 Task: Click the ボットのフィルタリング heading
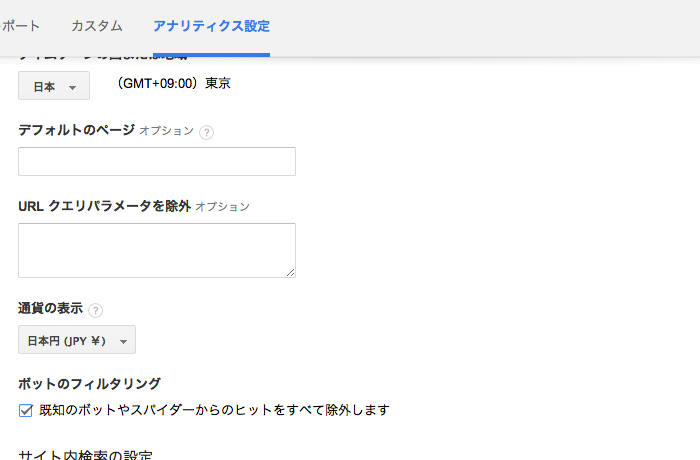89,383
